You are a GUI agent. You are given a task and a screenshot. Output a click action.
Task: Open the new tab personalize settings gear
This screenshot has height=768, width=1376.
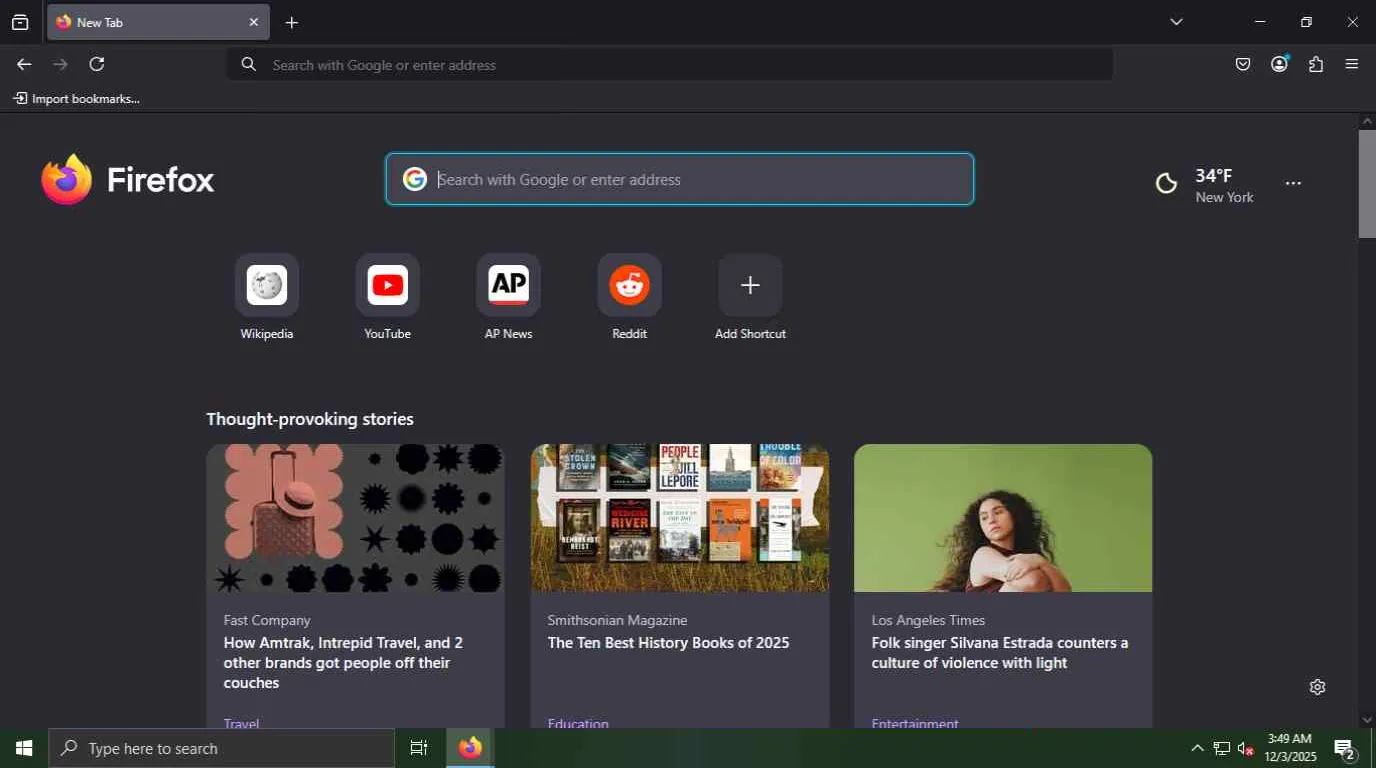1317,687
